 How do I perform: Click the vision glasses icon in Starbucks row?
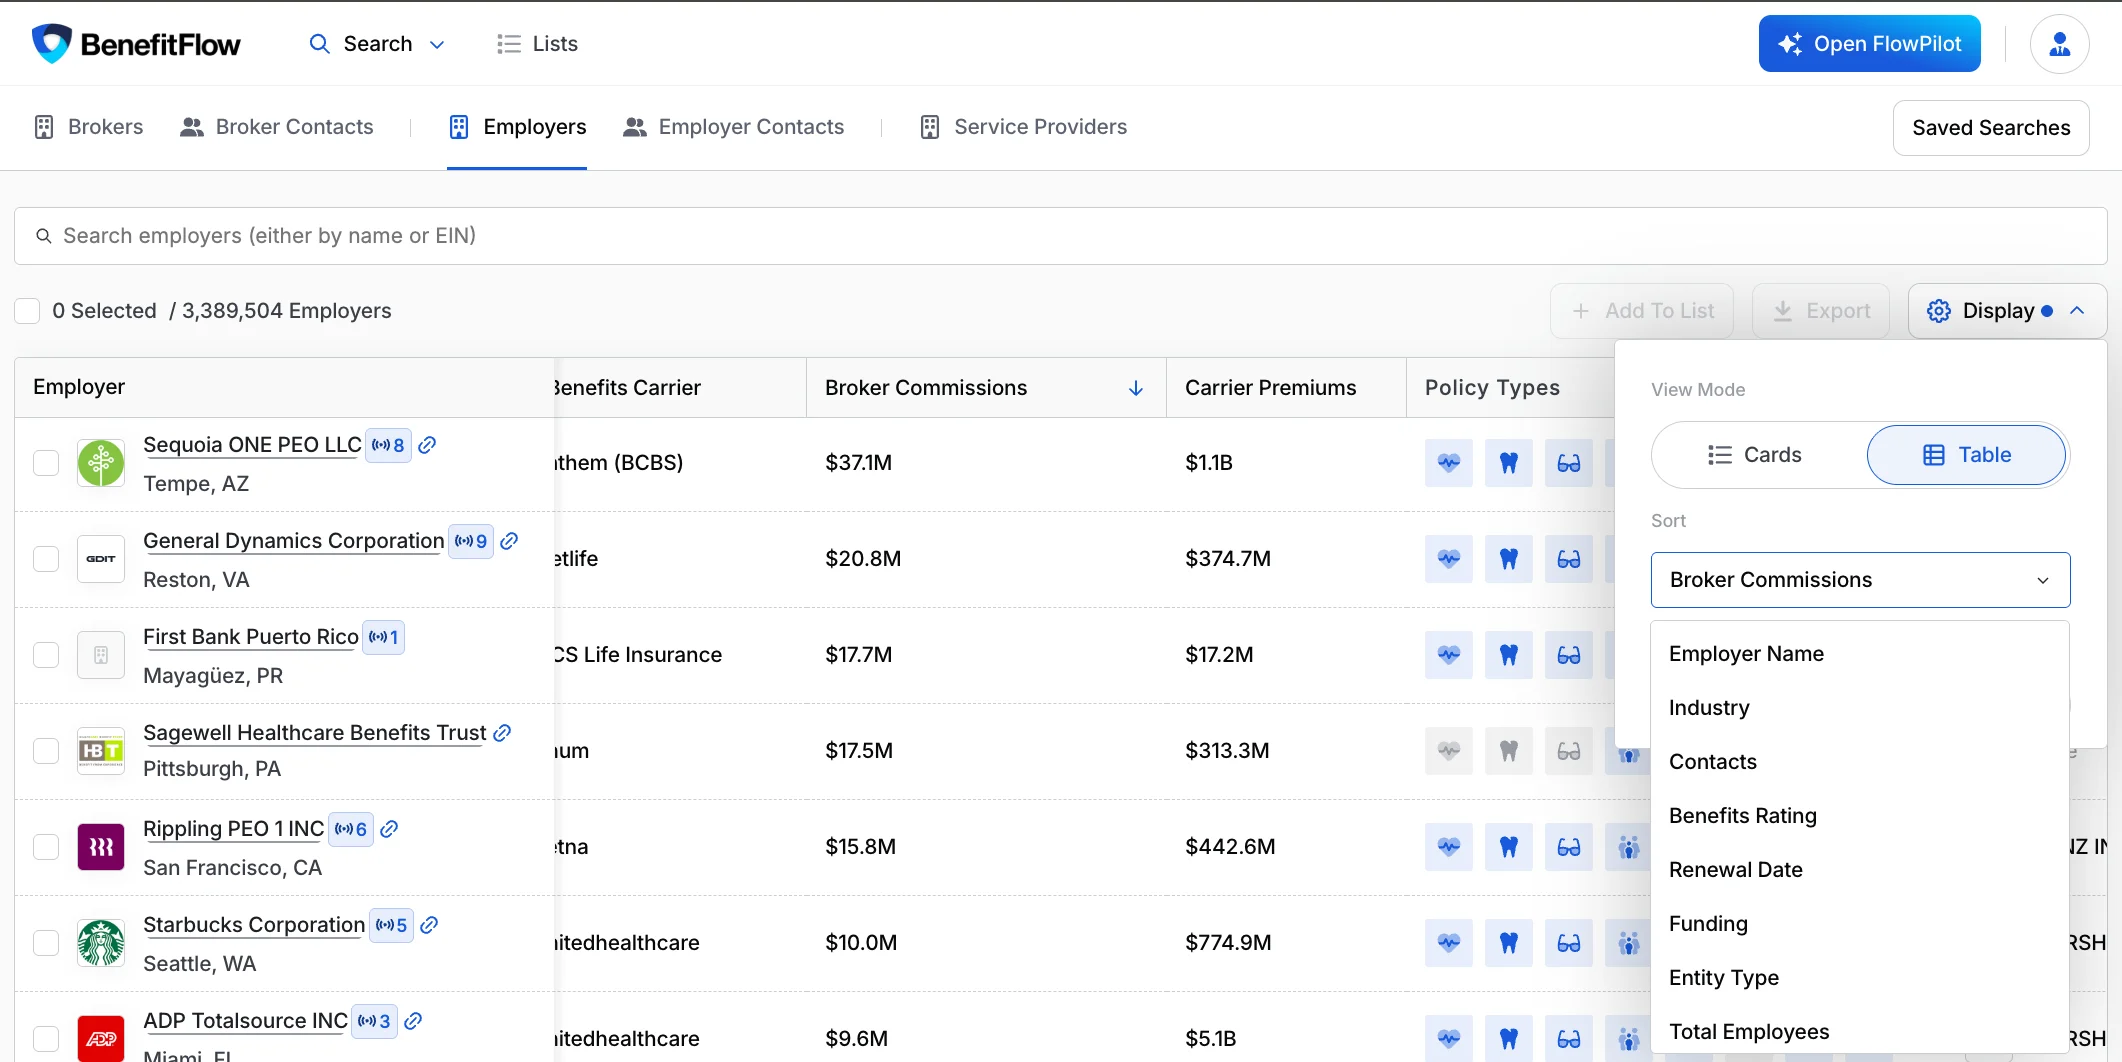click(1568, 943)
